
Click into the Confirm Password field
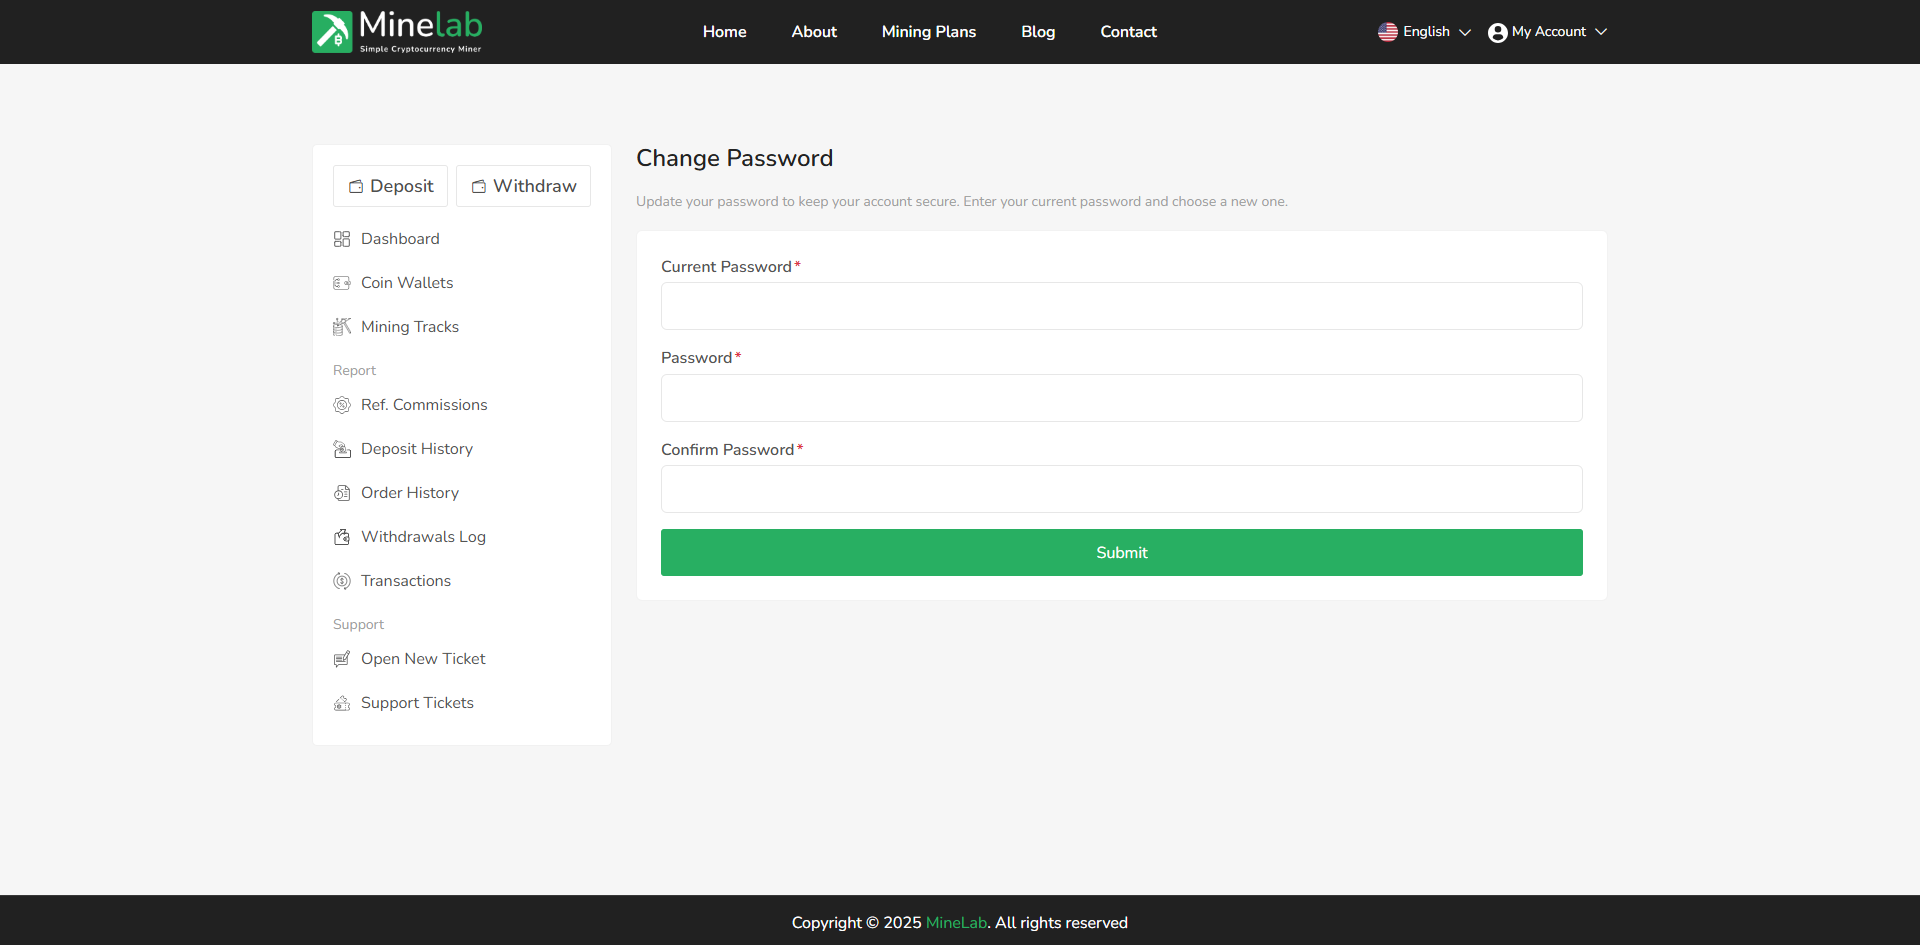pos(1121,489)
